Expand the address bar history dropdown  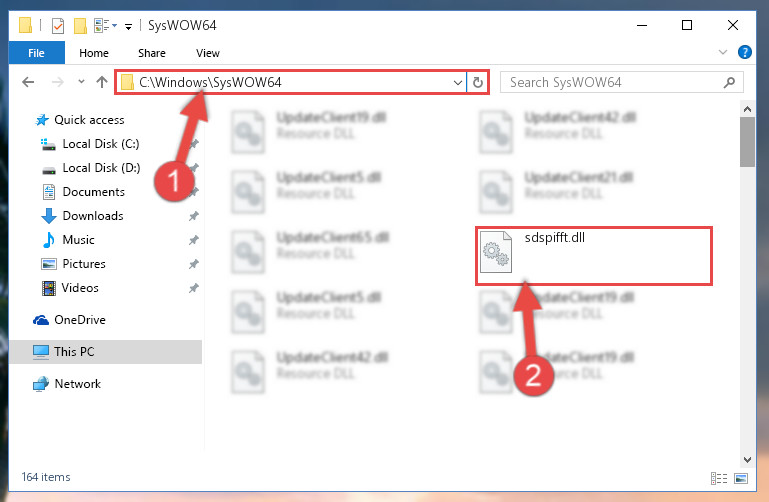coord(458,82)
